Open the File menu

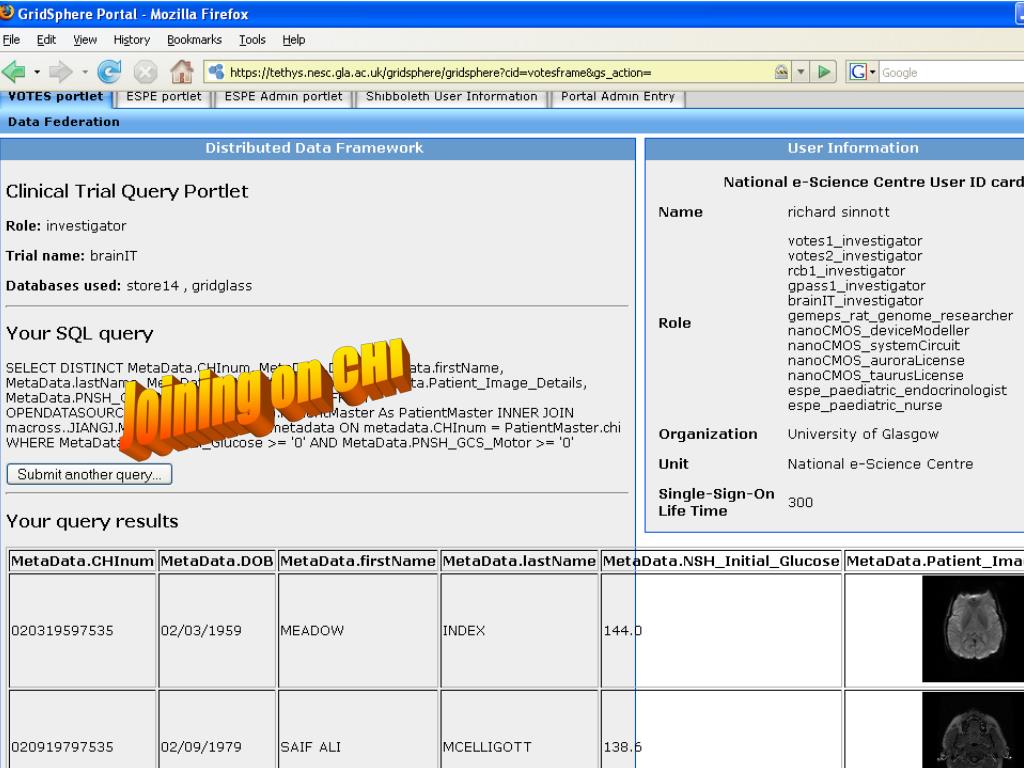(x=11, y=40)
